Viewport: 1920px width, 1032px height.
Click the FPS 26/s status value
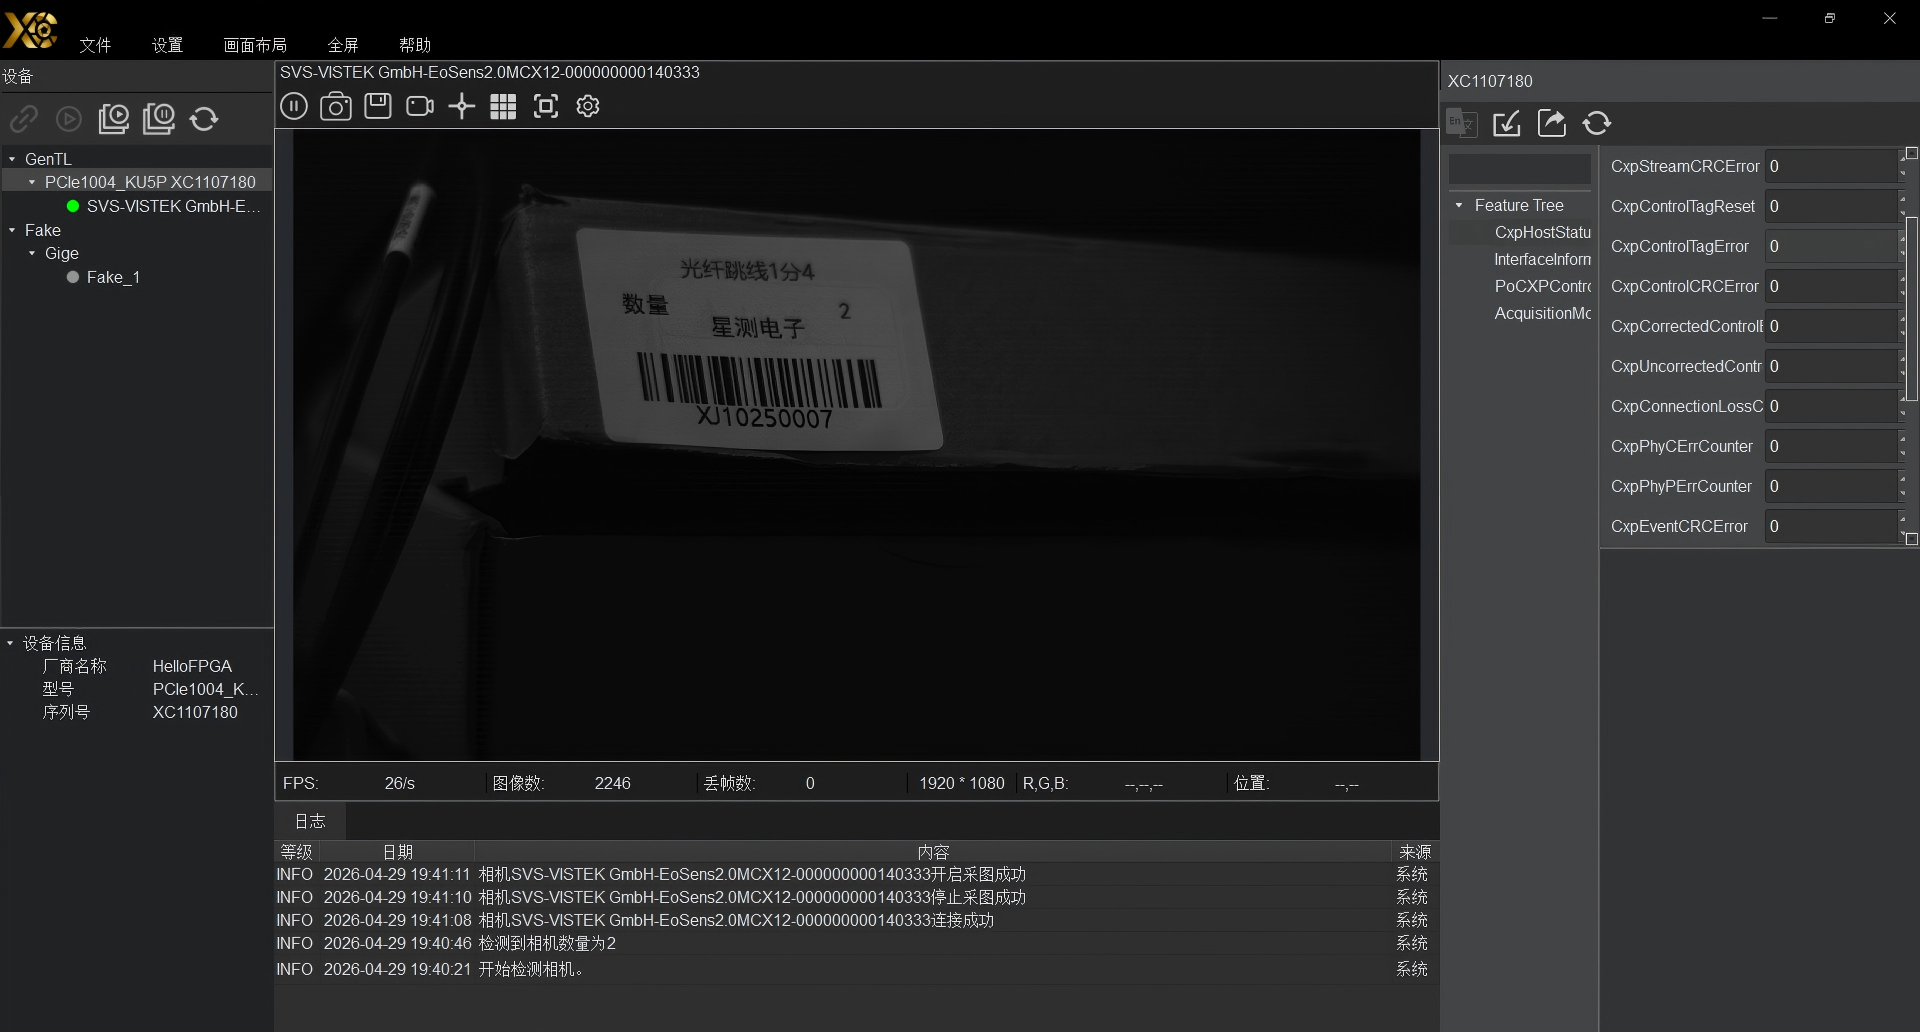click(399, 783)
